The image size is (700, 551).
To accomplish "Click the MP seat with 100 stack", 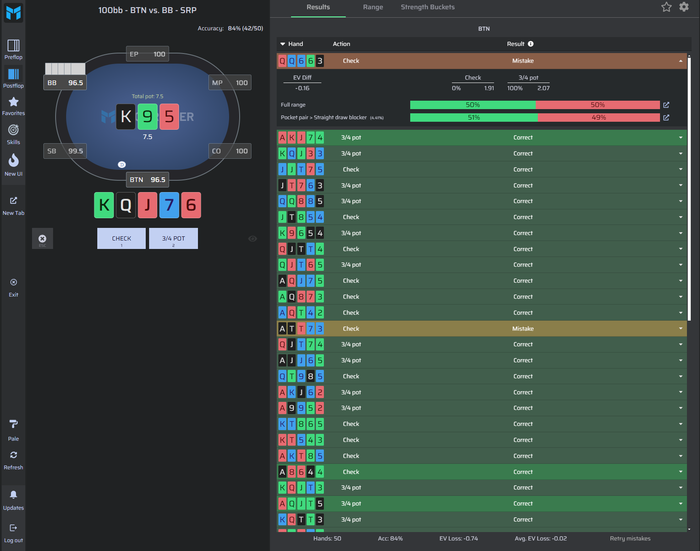I will [x=230, y=83].
